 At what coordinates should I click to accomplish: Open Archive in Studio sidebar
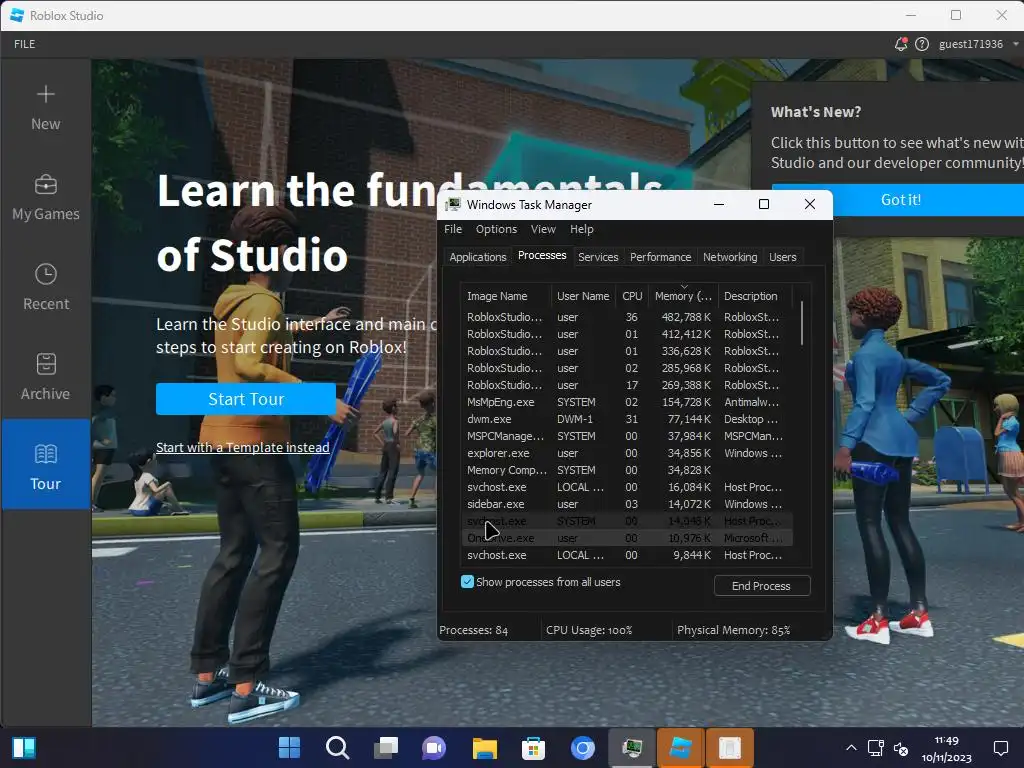click(x=46, y=377)
